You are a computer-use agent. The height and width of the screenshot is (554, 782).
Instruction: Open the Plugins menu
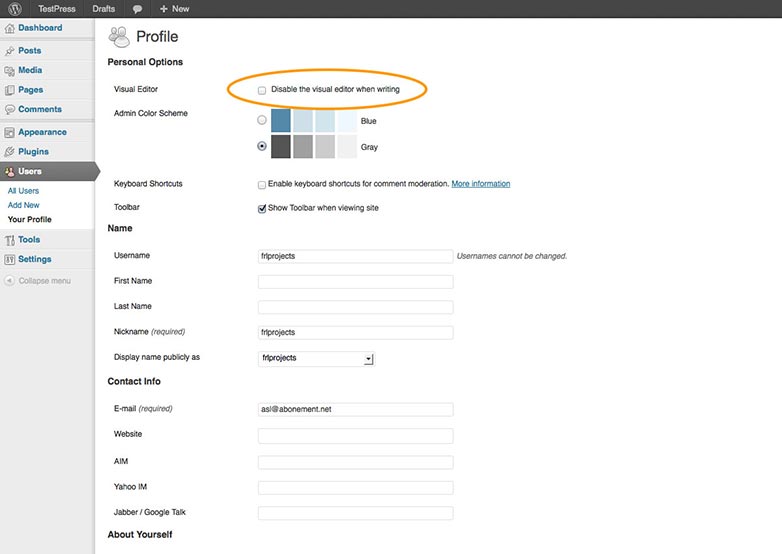pos(33,152)
